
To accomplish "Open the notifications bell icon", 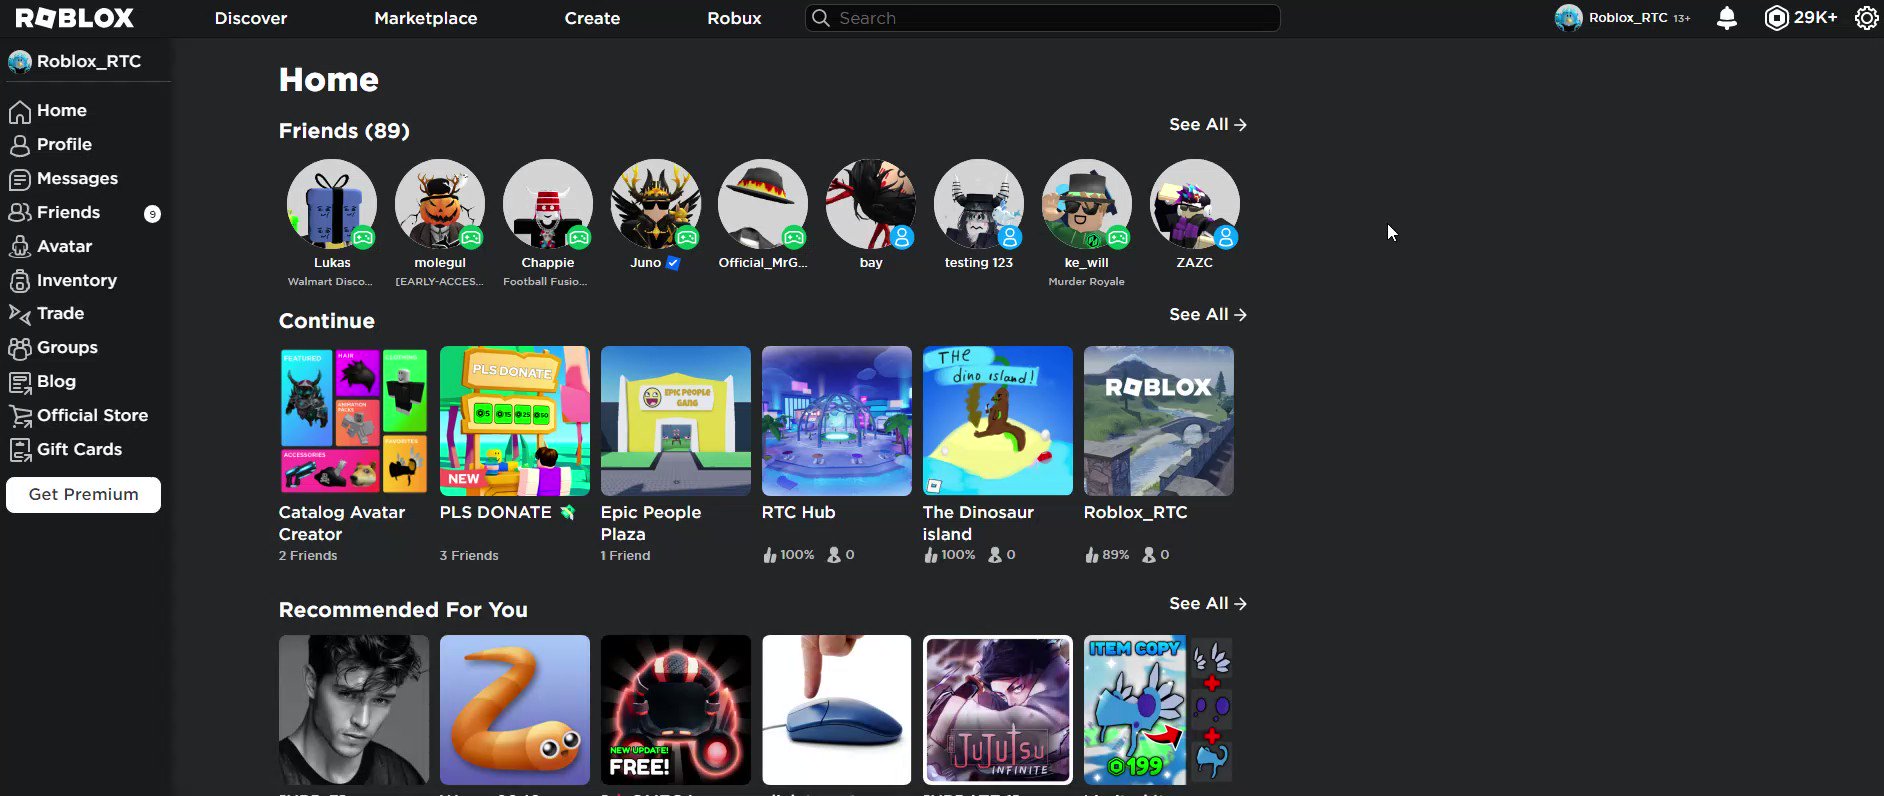I will [1726, 18].
